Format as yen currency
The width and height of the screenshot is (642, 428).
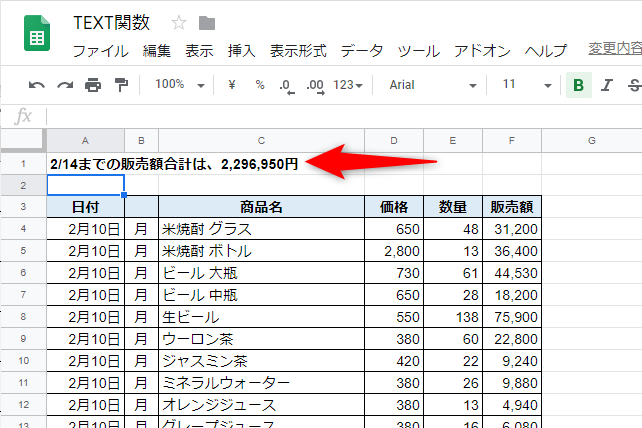click(232, 85)
